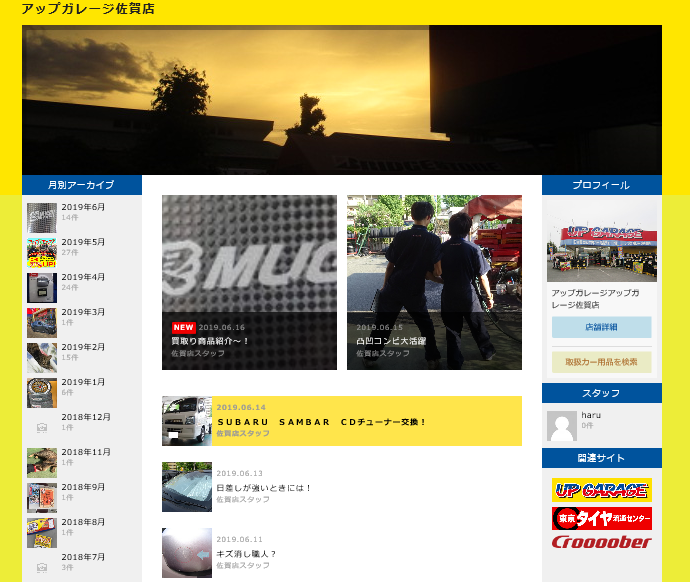The width and height of the screenshot is (690, 582).
Task: Open the 2018年12月 archive link
Action: (x=86, y=417)
